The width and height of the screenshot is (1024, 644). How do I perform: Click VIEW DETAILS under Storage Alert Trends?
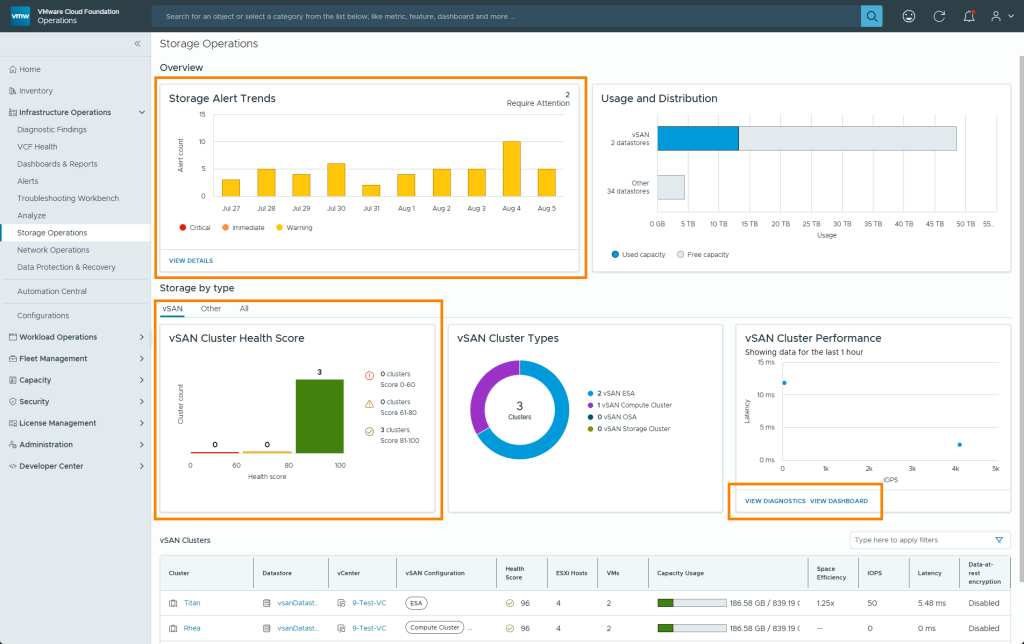coord(190,260)
